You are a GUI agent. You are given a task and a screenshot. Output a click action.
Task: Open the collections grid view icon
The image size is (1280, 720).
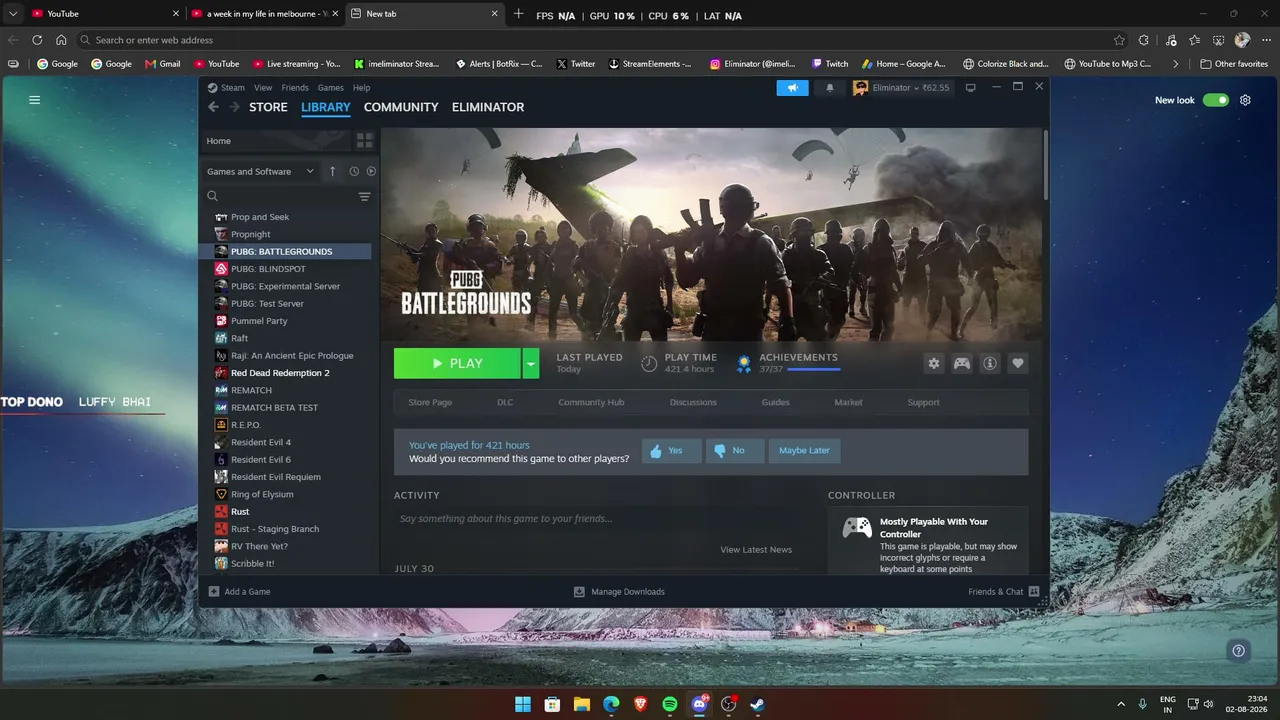tap(364, 141)
